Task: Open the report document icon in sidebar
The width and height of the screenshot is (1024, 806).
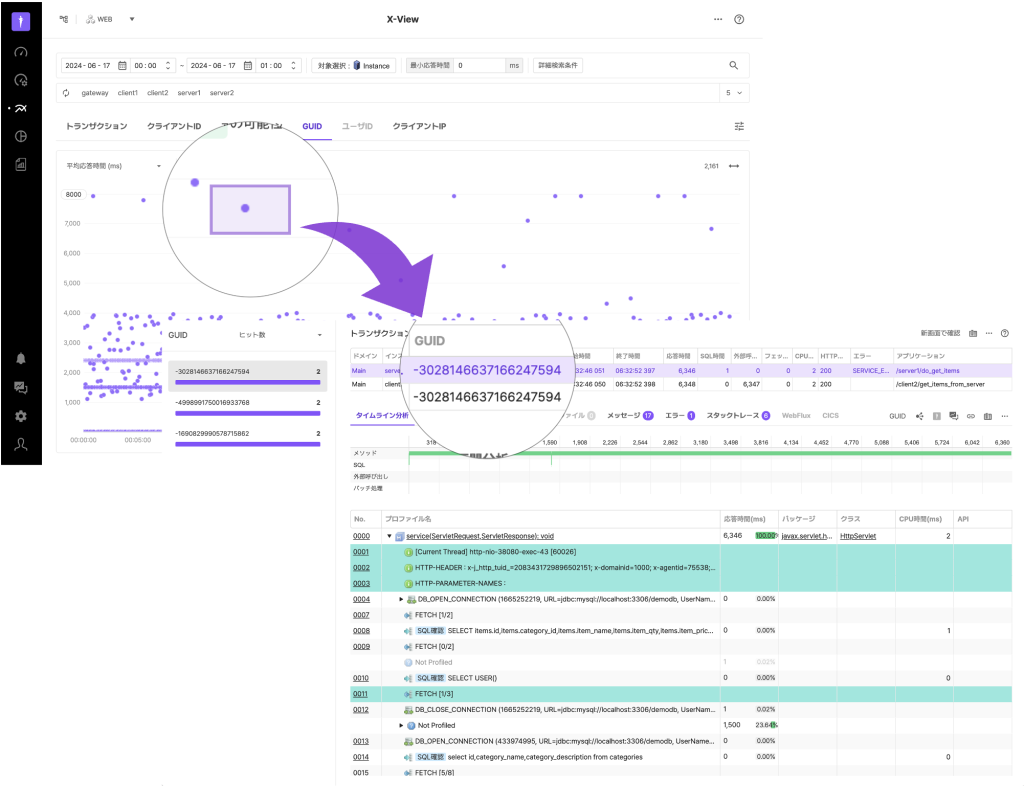Action: point(21,164)
